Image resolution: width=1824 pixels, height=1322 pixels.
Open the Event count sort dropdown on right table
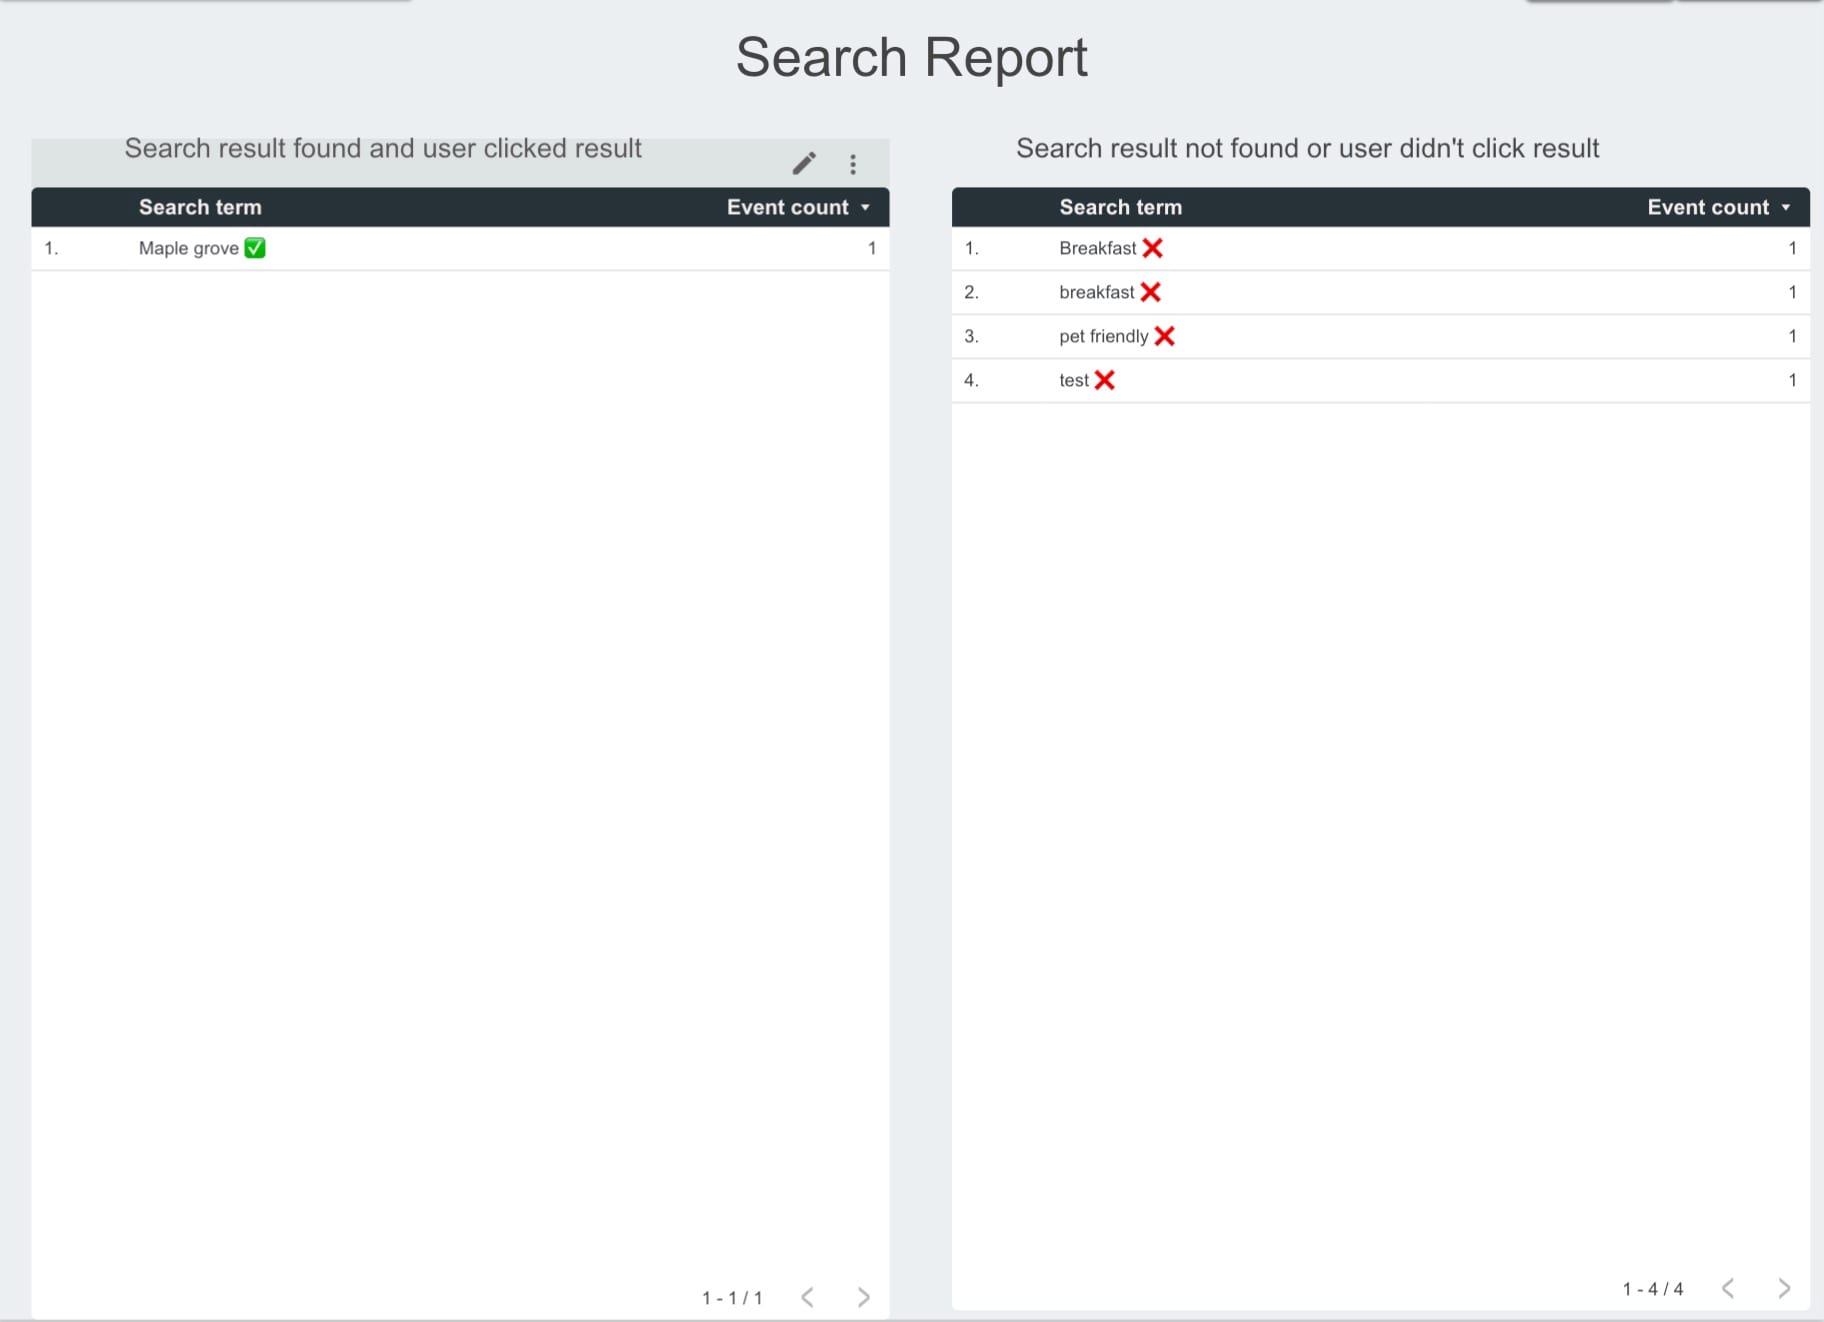[x=1787, y=207]
